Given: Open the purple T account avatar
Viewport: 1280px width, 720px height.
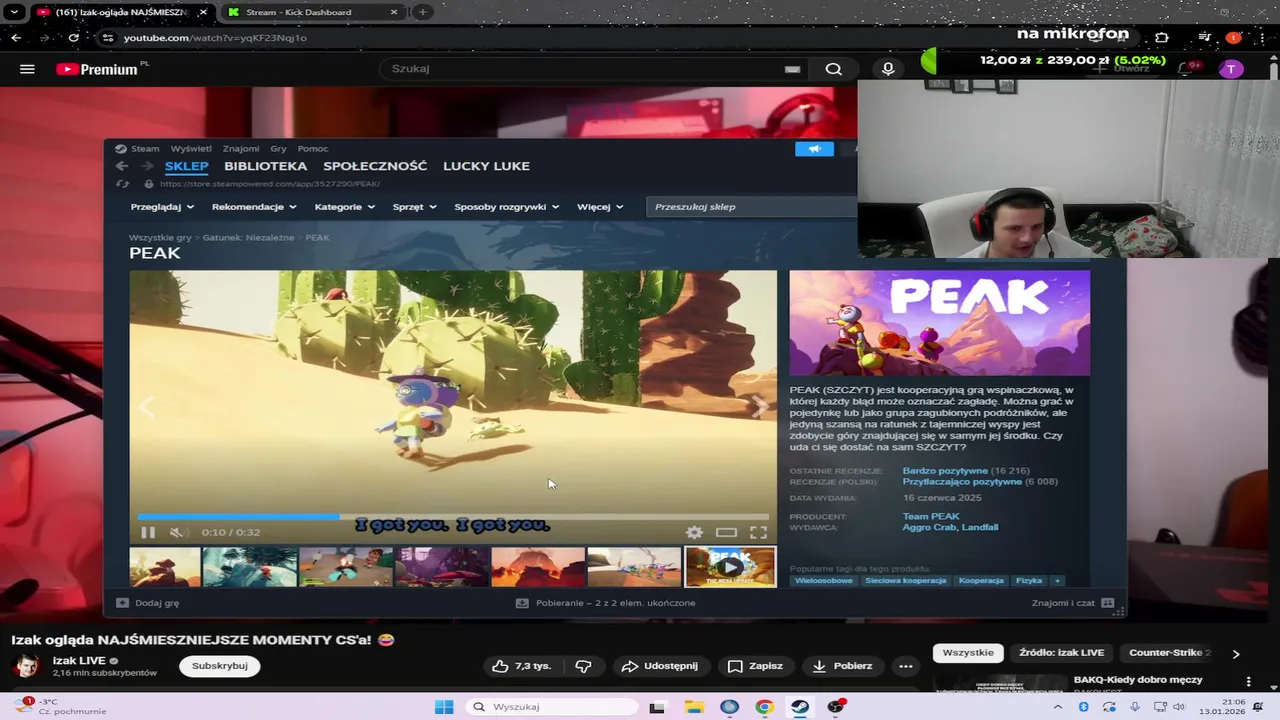Looking at the screenshot, I should pyautogui.click(x=1232, y=69).
